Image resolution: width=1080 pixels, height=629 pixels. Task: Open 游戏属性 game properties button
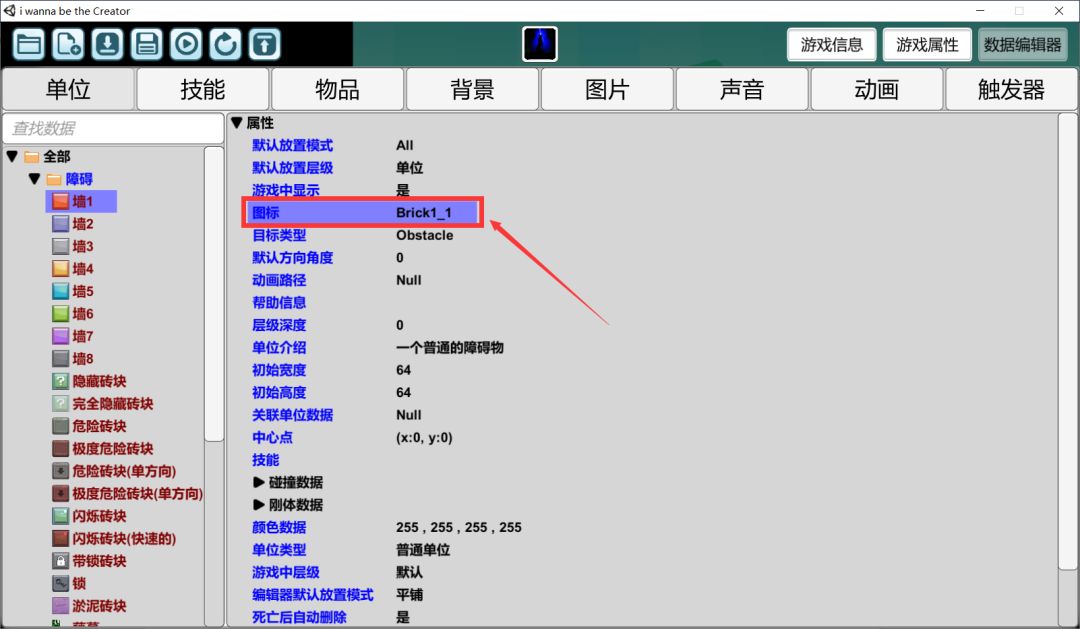(x=927, y=45)
